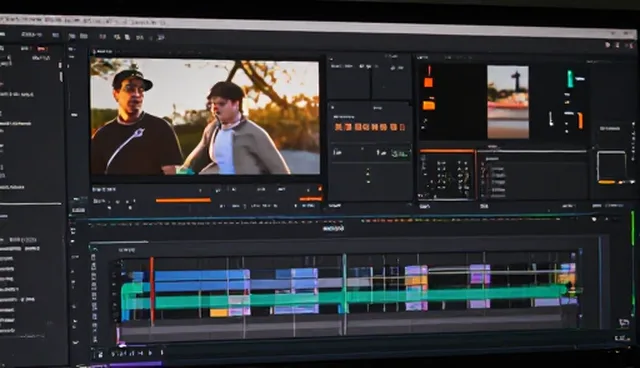Click the program monitor video preview
The image size is (640, 368).
point(205,117)
